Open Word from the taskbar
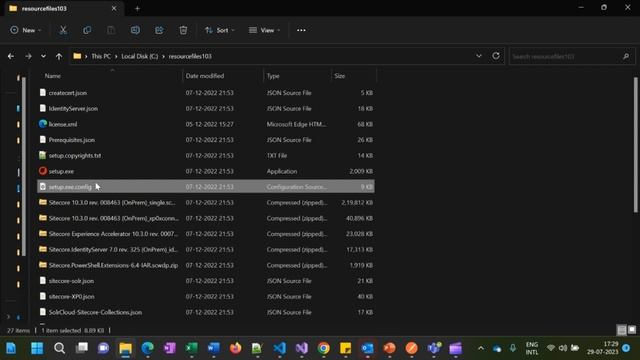The width and height of the screenshot is (640, 360). coord(213,348)
